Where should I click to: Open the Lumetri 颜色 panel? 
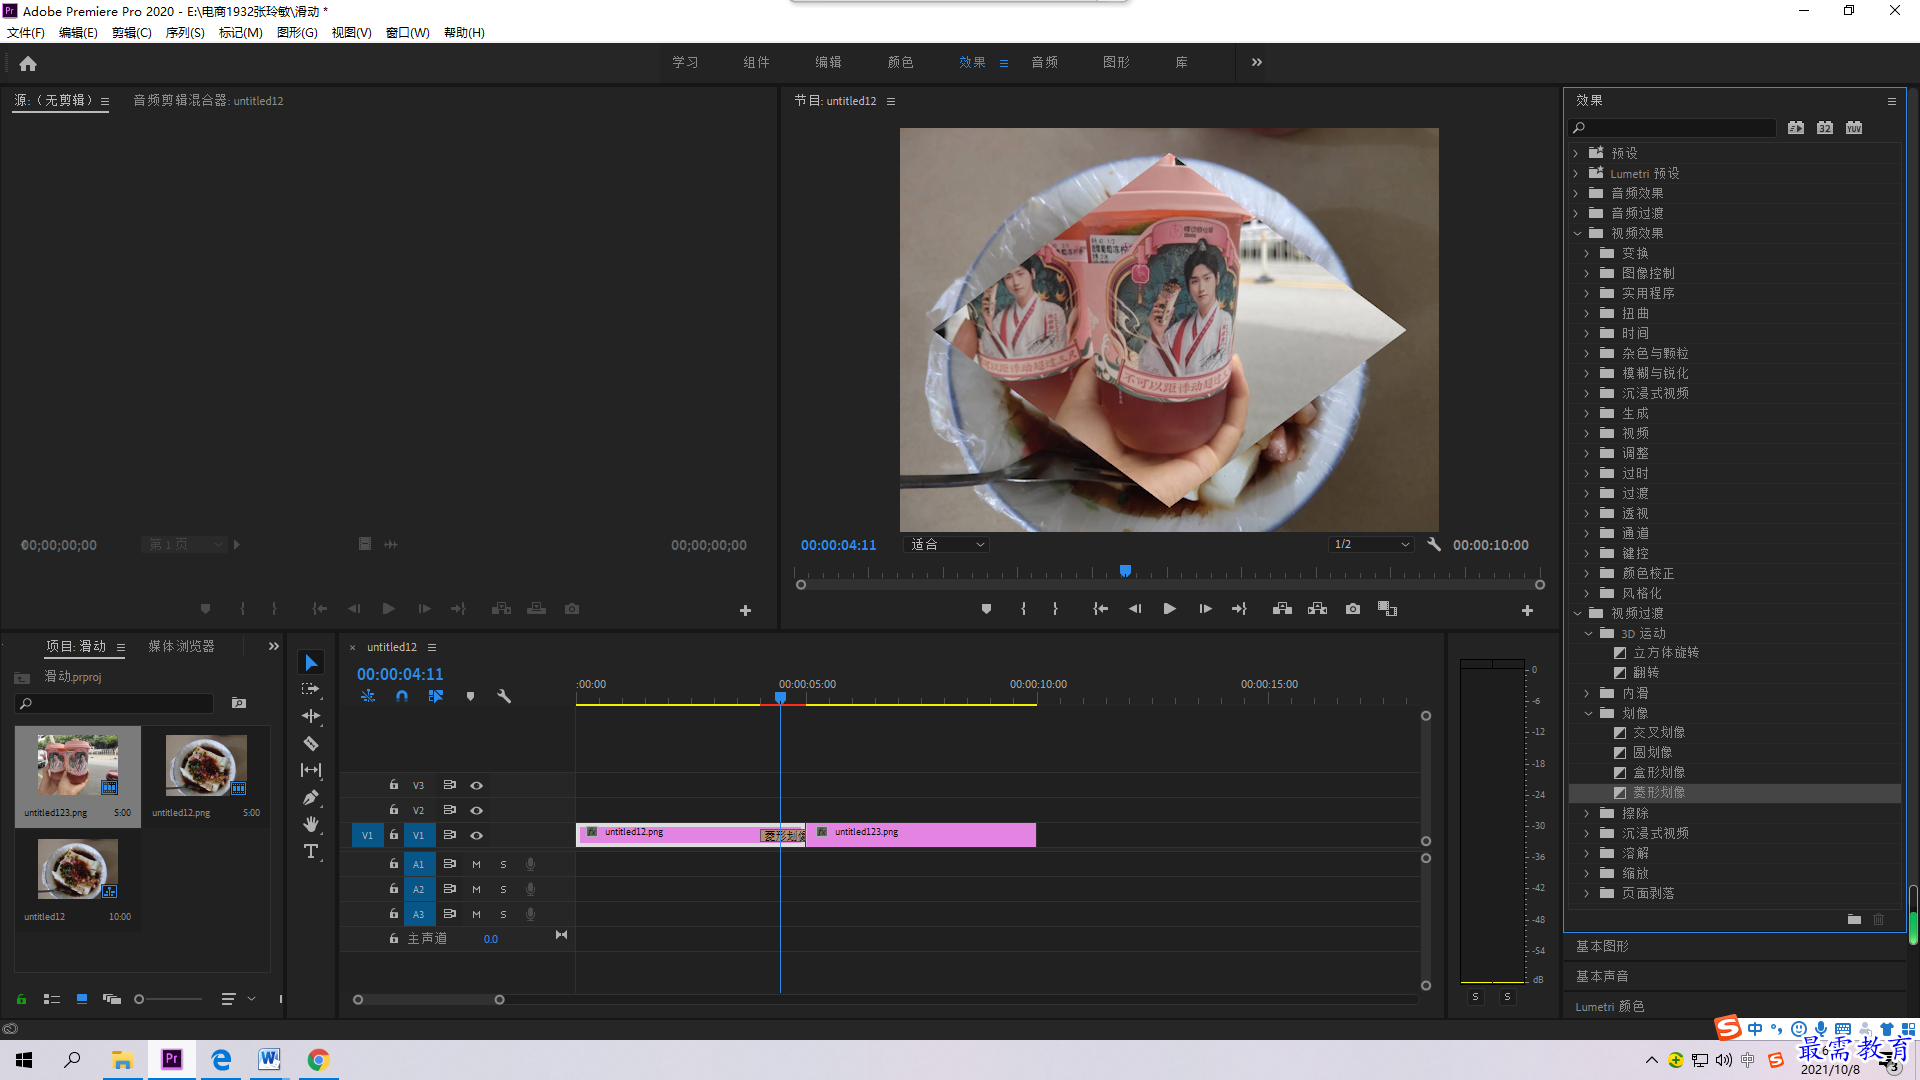click(1609, 1006)
